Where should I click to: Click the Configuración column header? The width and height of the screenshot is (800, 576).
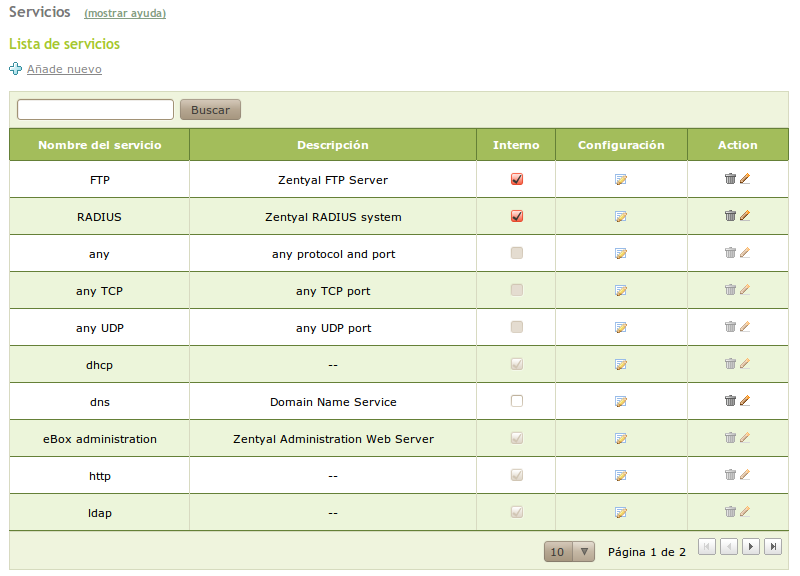pyautogui.click(x=621, y=145)
